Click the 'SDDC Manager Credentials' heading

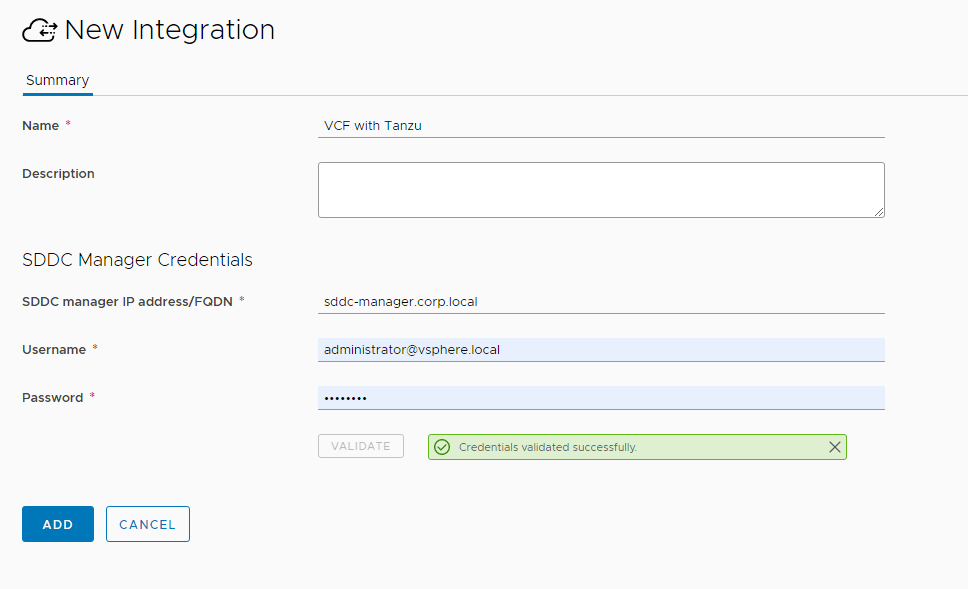137,260
